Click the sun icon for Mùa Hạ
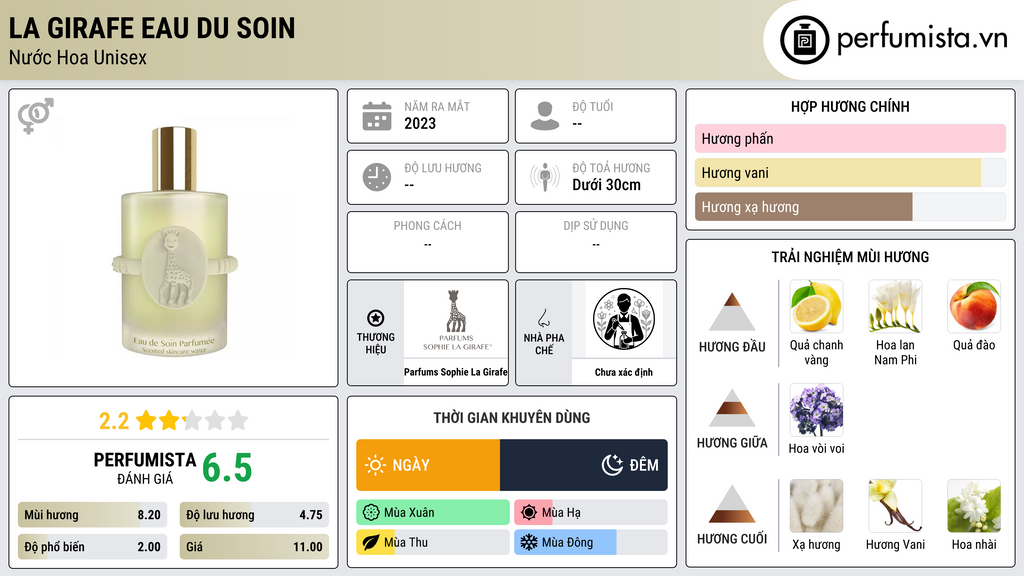Screen dimensions: 1024x576 529,513
